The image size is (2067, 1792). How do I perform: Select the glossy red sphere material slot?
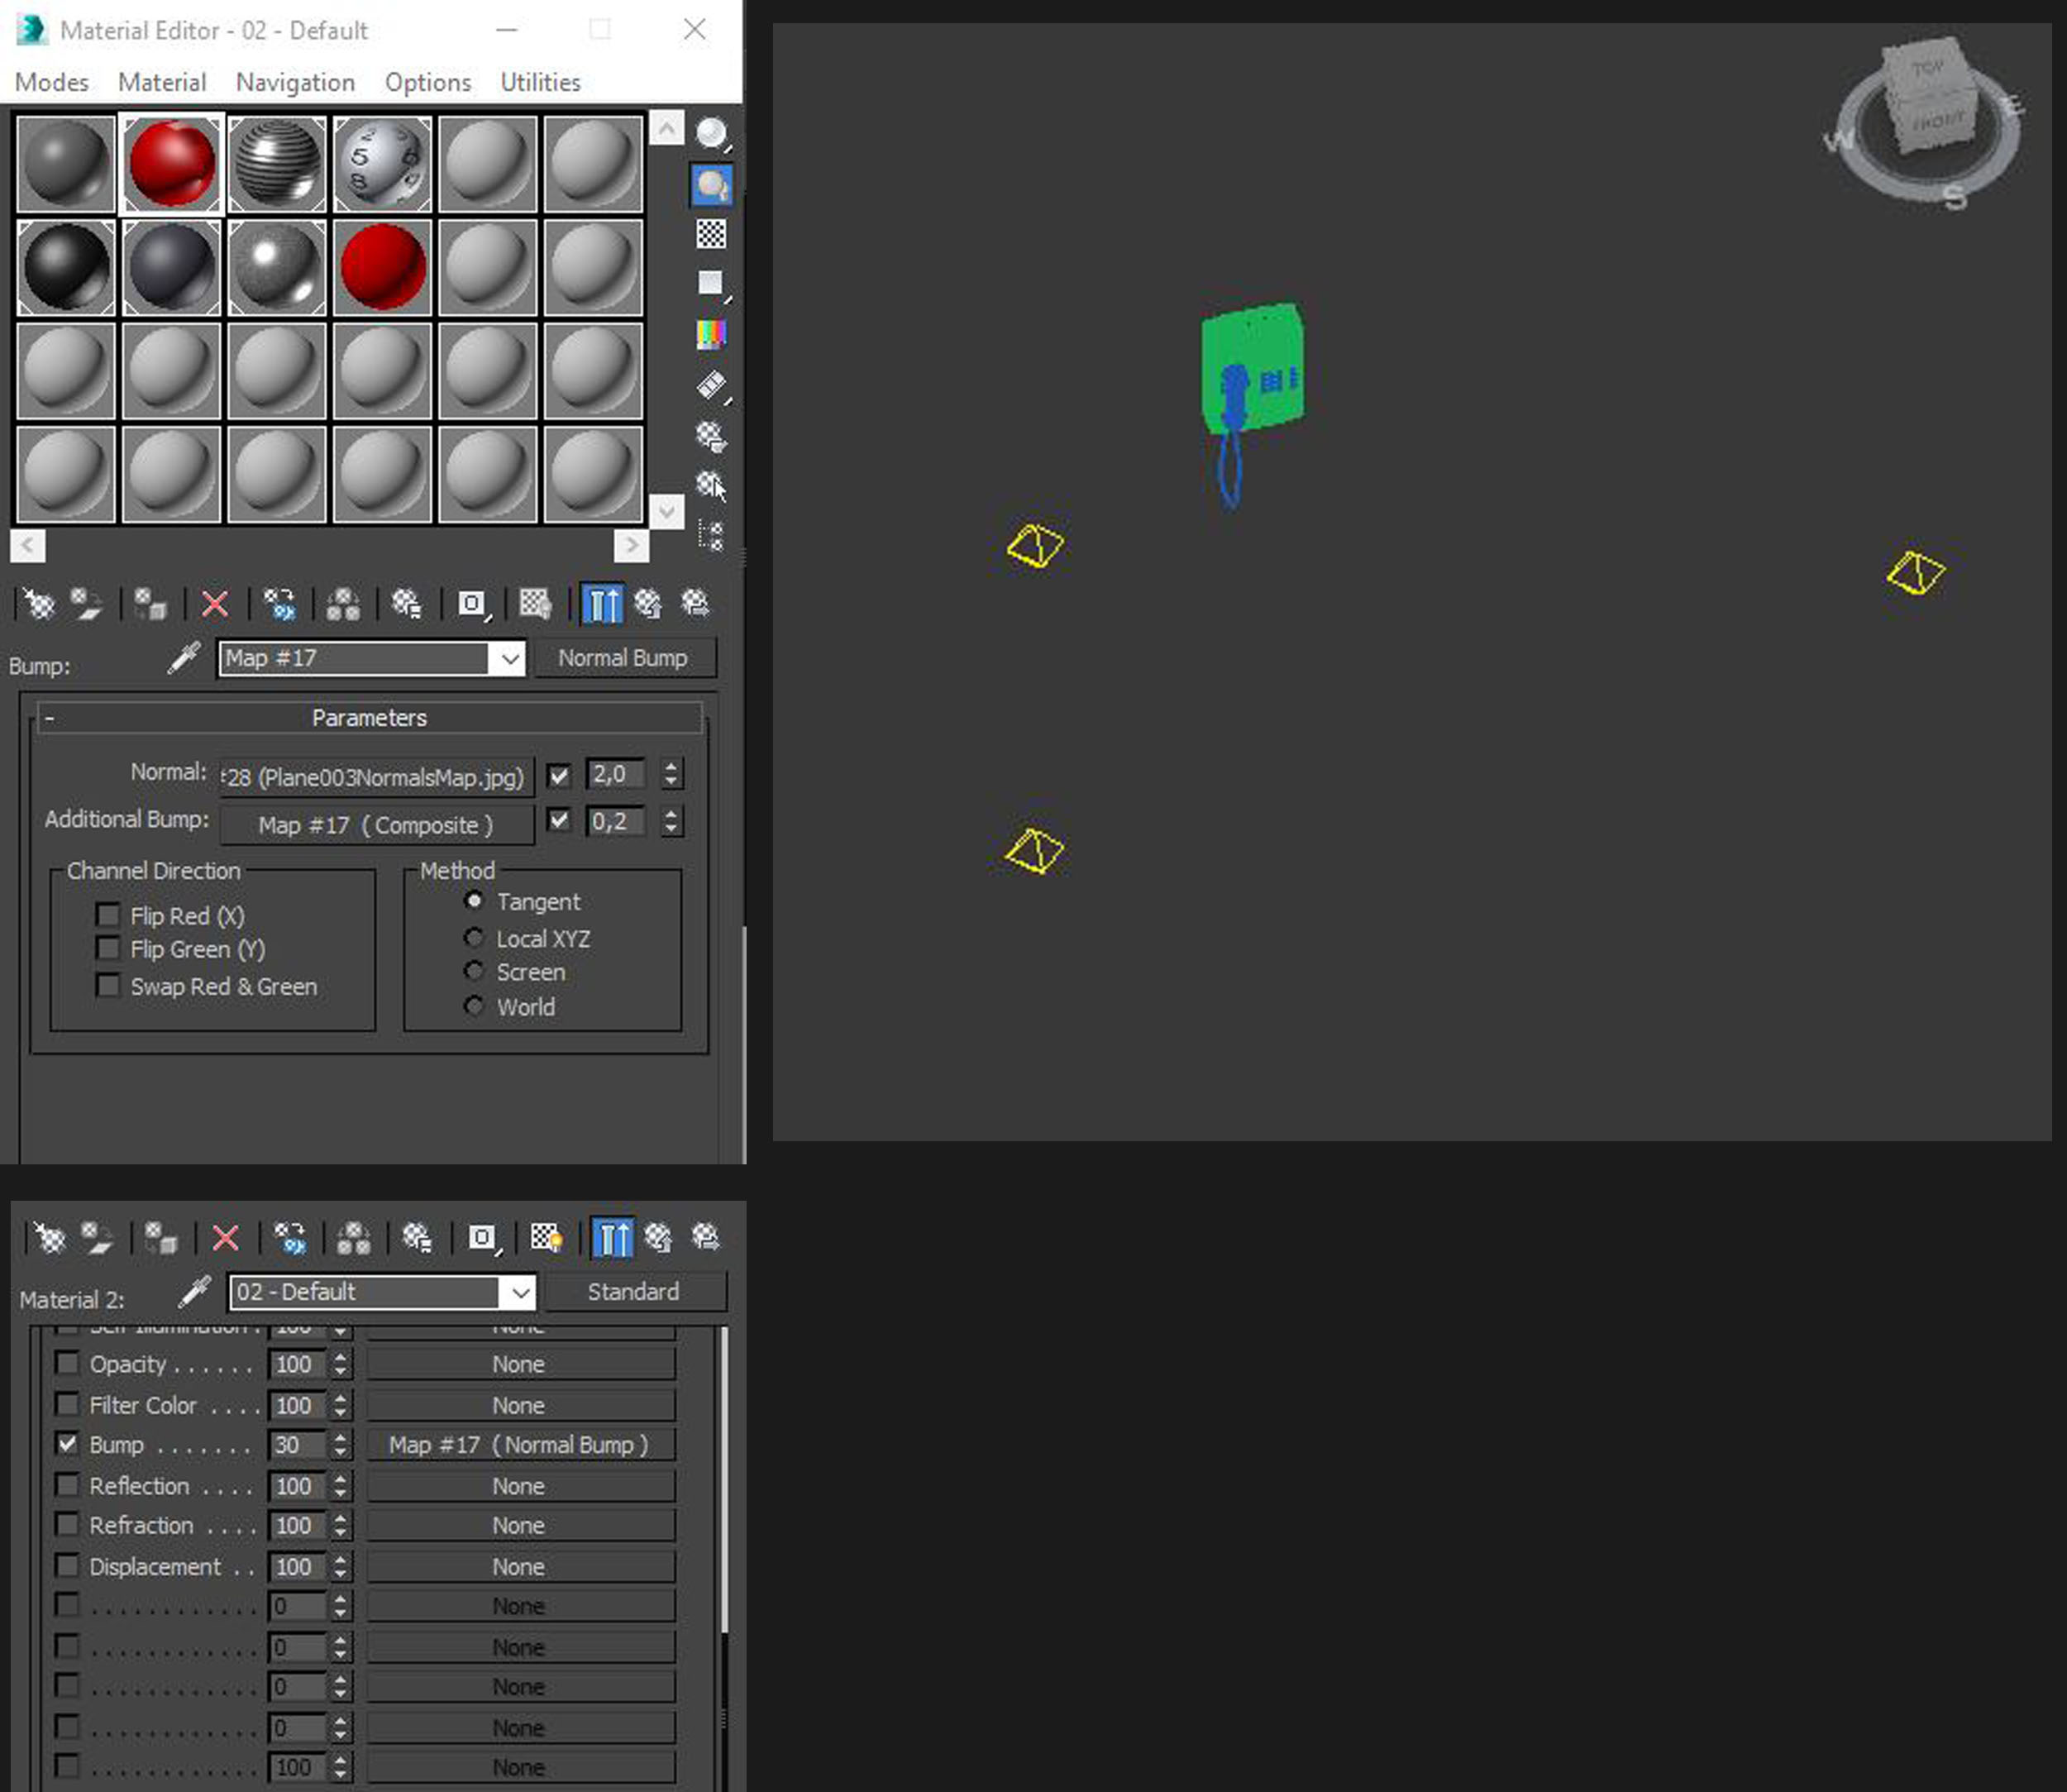(x=171, y=163)
